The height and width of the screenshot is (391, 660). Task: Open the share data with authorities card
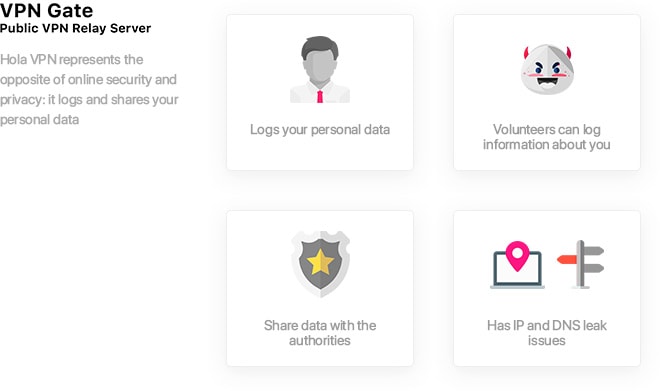(320, 288)
